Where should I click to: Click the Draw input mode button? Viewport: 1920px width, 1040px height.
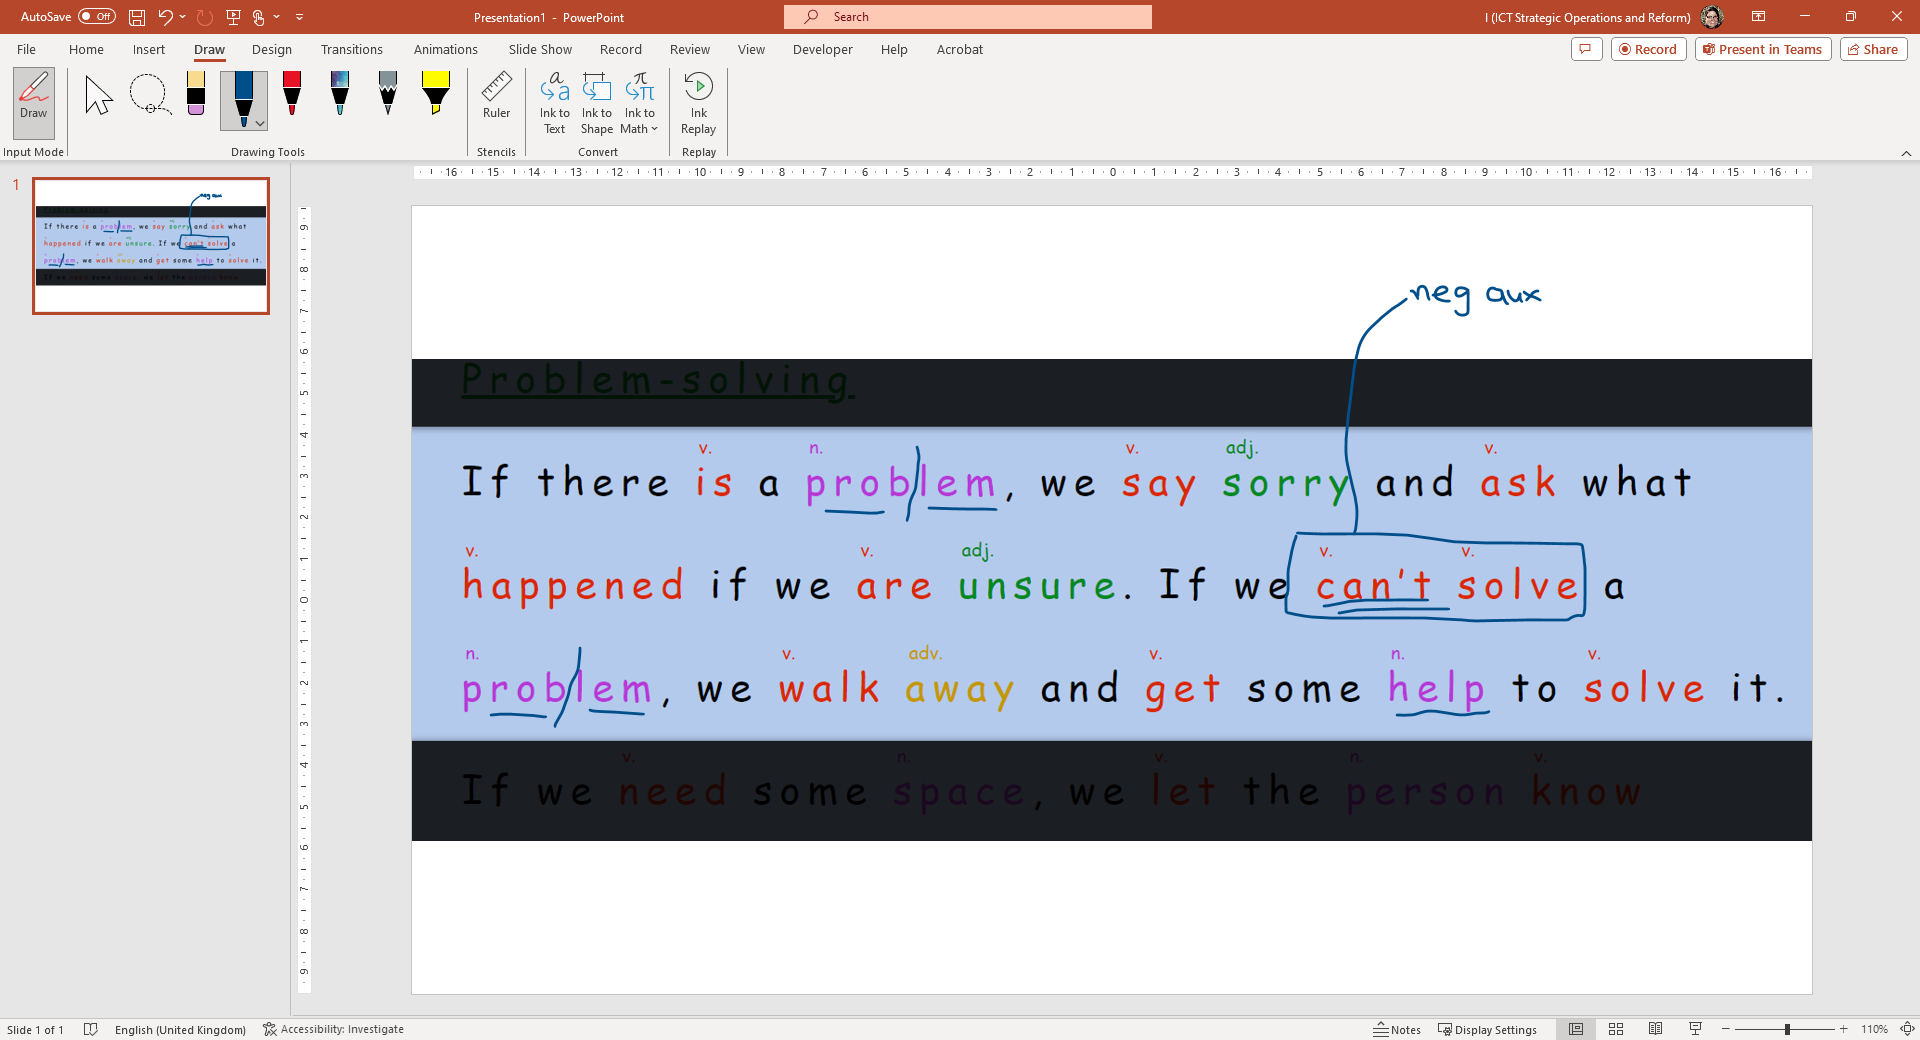pos(34,103)
